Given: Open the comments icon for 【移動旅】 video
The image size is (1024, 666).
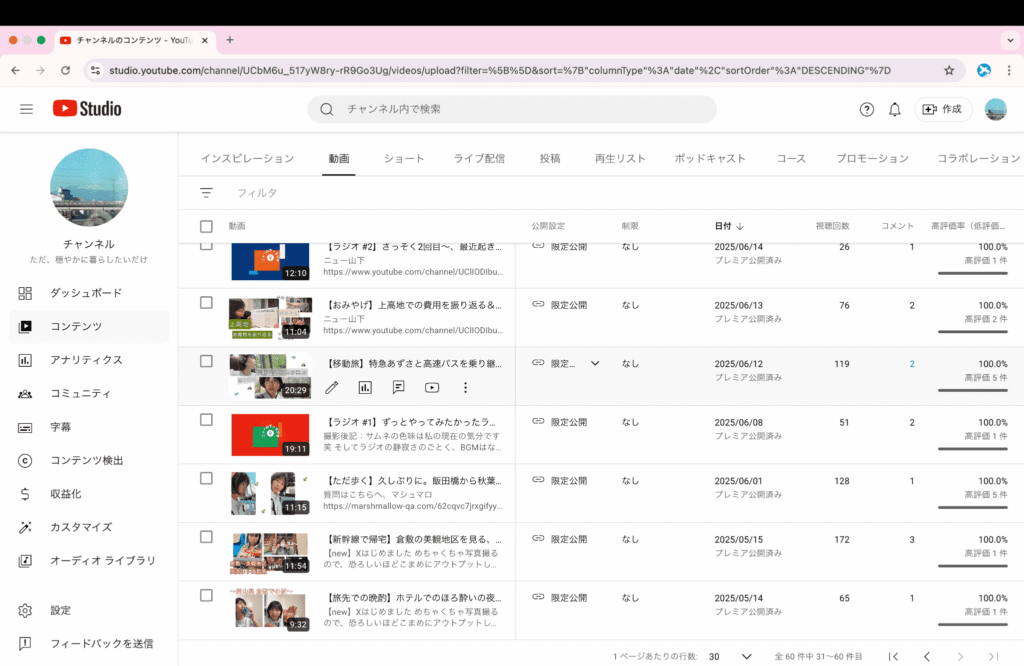Looking at the screenshot, I should point(399,387).
